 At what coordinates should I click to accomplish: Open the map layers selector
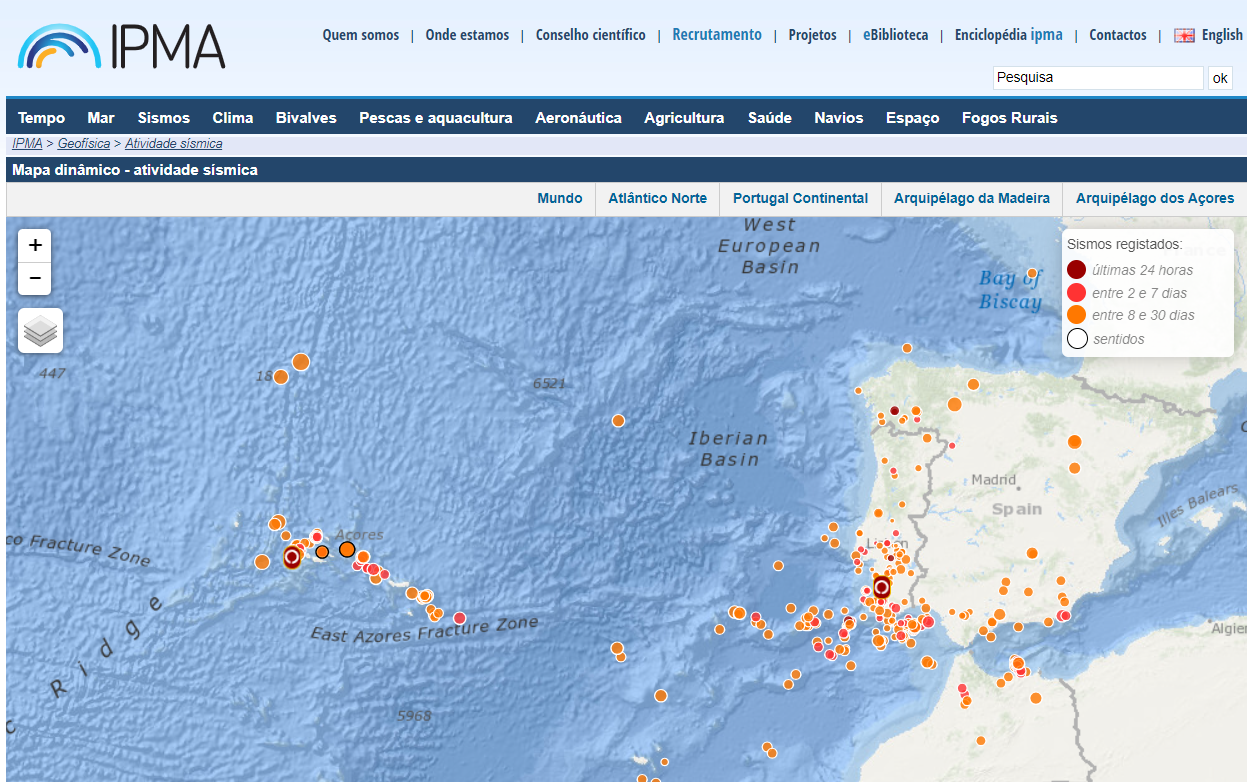tap(40, 331)
